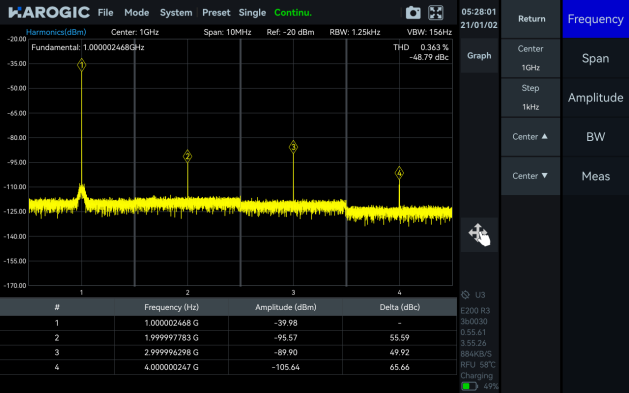Click the connection status icon beside U3

click(x=465, y=295)
